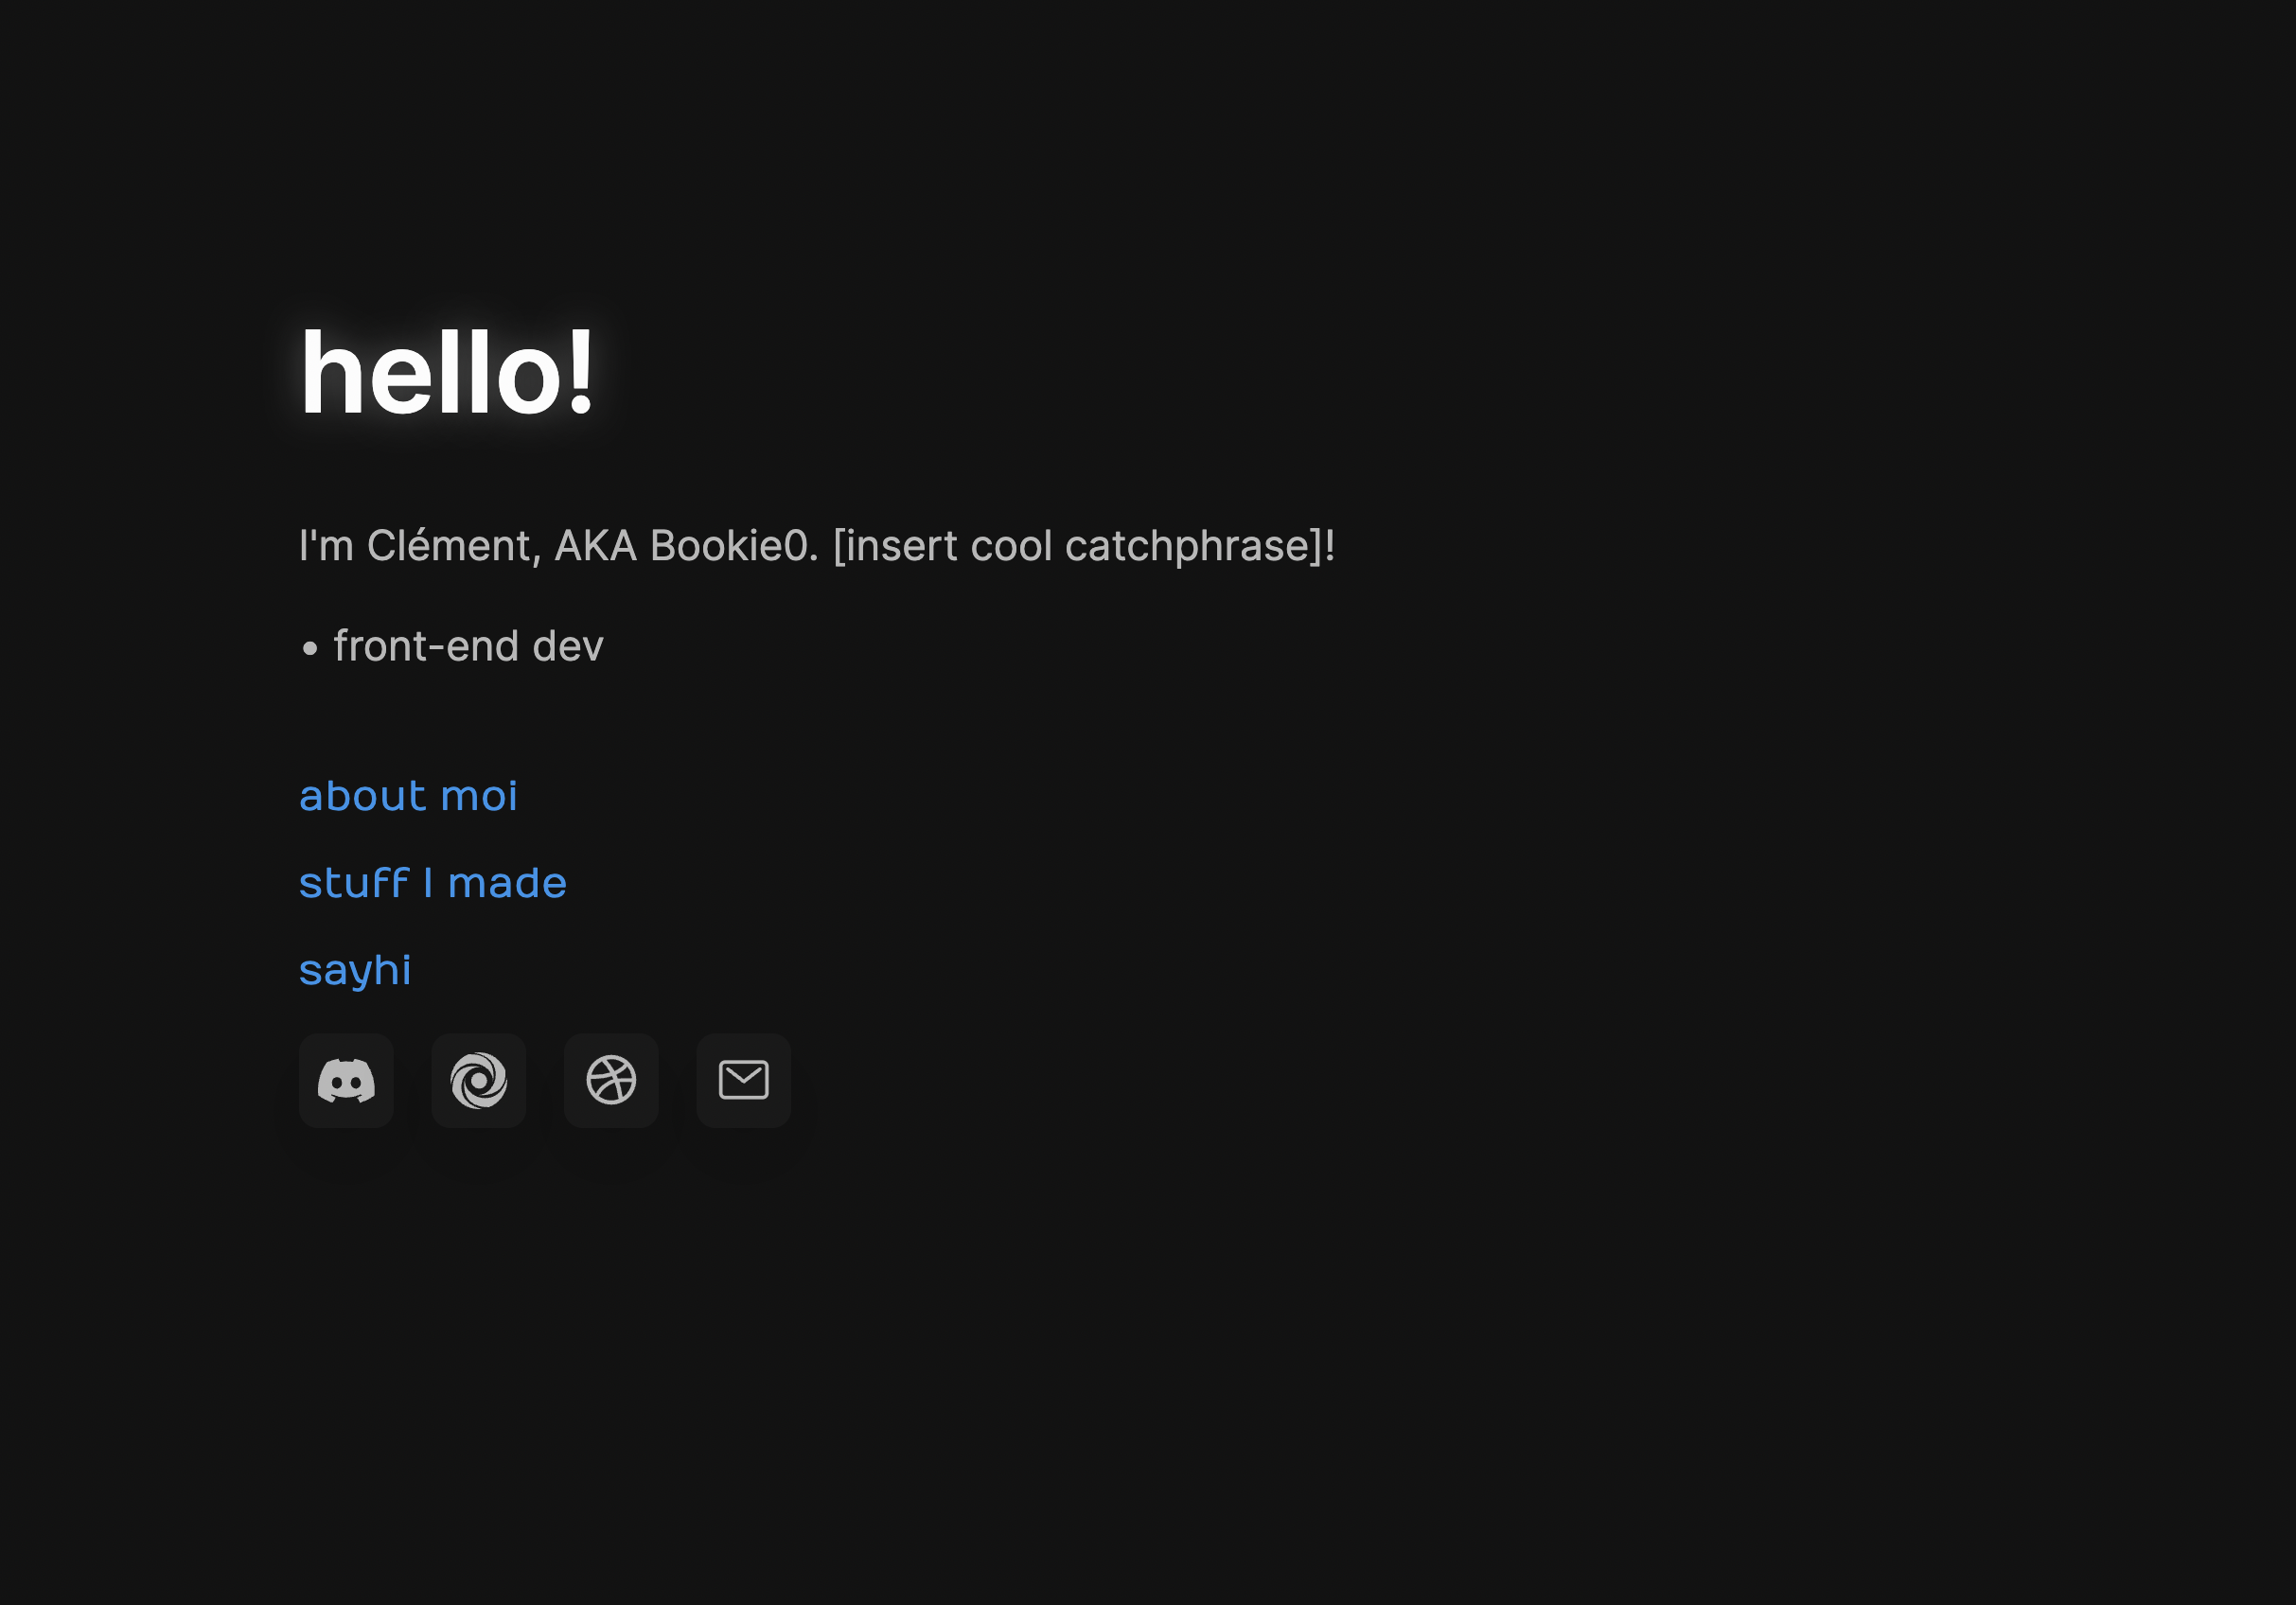Viewport: 2296px width, 1605px height.
Task: Select the 'about moi' page link
Action: coord(409,795)
